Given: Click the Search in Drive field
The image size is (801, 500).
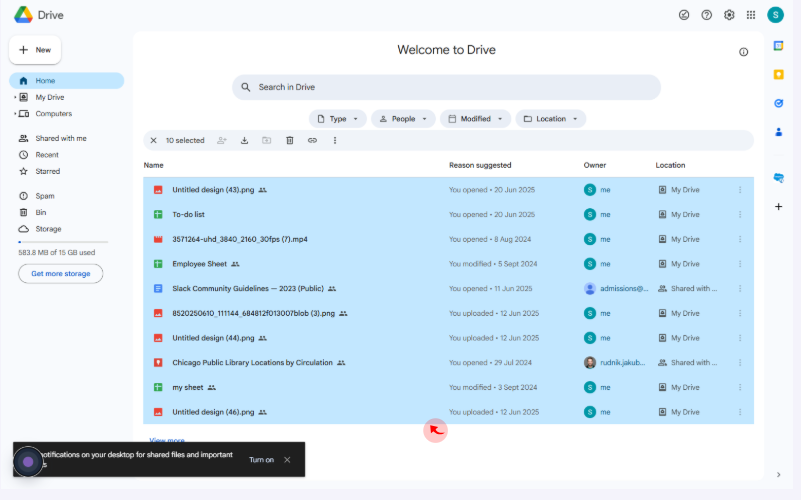Looking at the screenshot, I should [x=446, y=87].
